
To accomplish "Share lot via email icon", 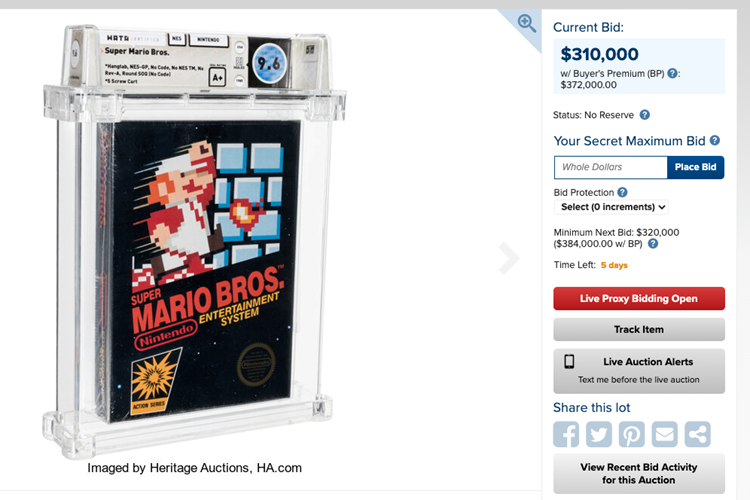I will click(x=664, y=434).
